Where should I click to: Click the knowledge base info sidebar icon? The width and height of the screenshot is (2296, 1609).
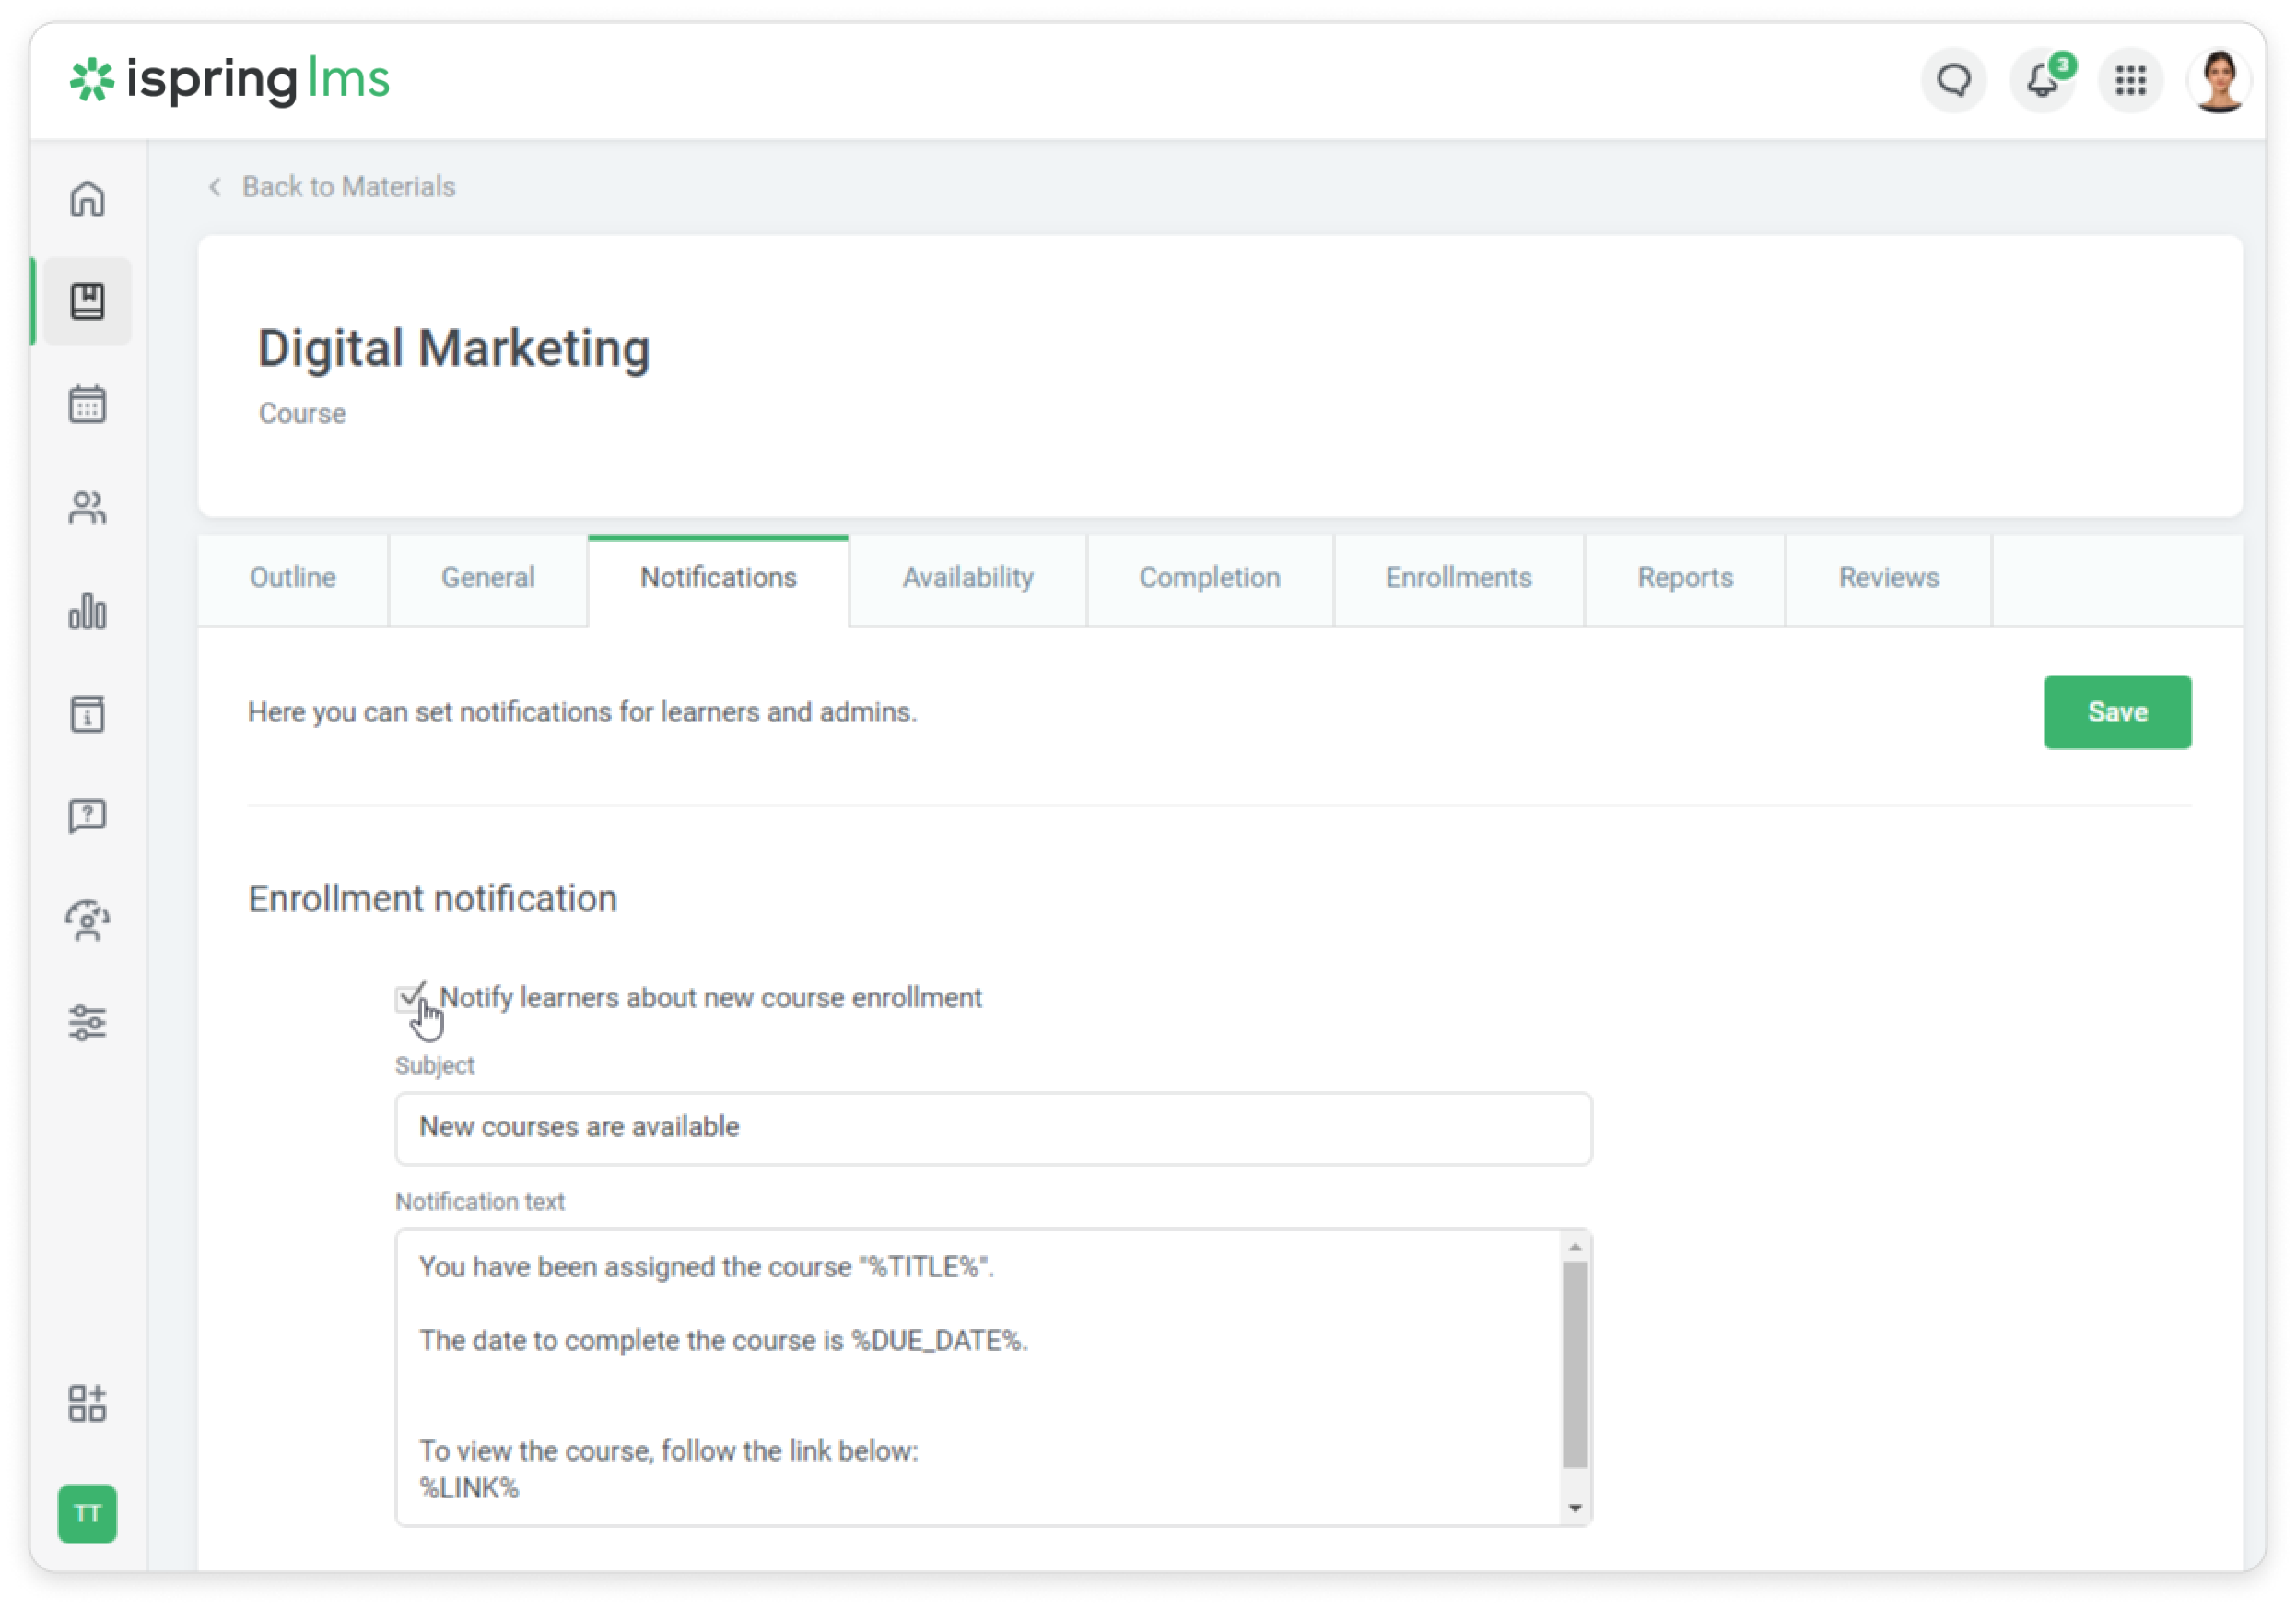point(87,714)
